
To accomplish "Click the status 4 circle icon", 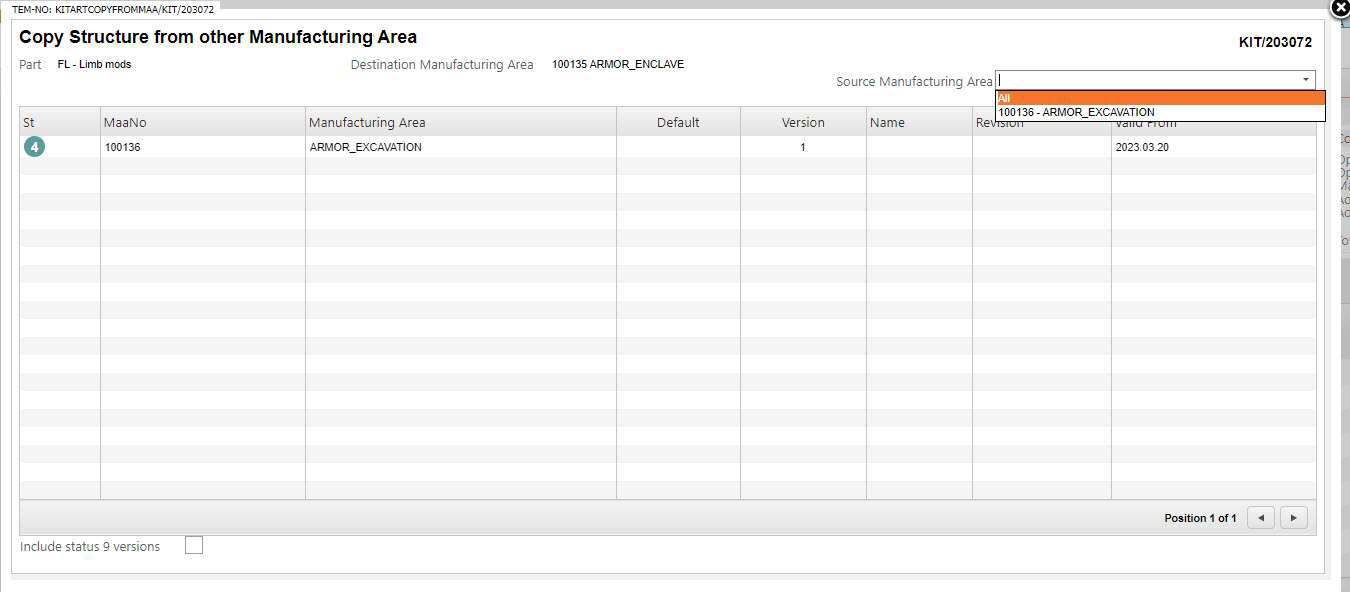I will point(34,147).
